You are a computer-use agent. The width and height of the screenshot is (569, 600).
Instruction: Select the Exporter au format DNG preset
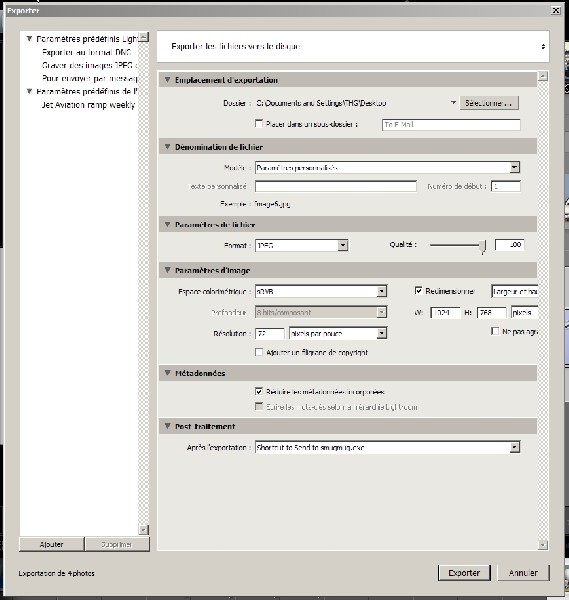click(x=86, y=52)
